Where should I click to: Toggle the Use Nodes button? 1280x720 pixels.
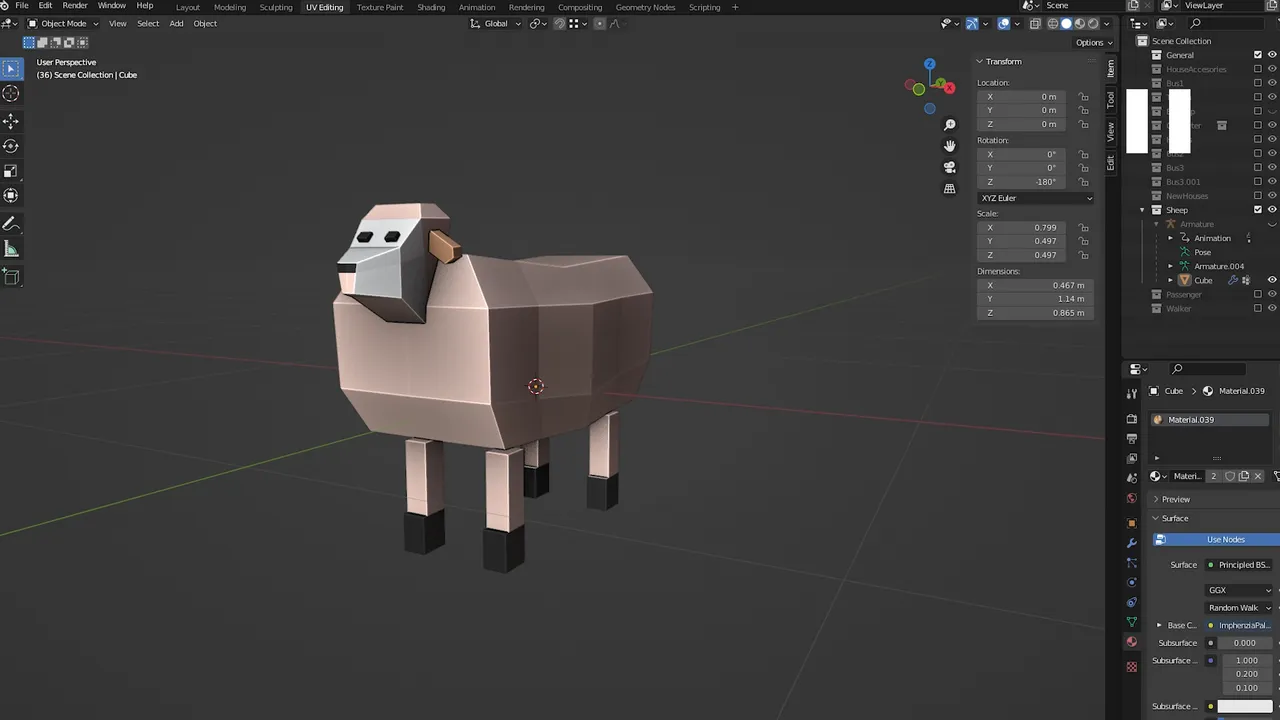[x=1216, y=539]
